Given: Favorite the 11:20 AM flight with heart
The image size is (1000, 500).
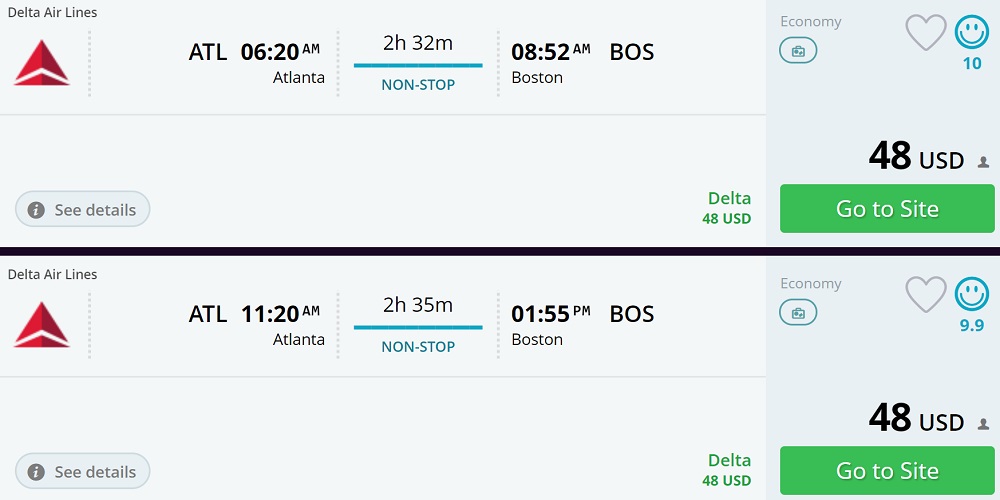Looking at the screenshot, I should (925, 295).
